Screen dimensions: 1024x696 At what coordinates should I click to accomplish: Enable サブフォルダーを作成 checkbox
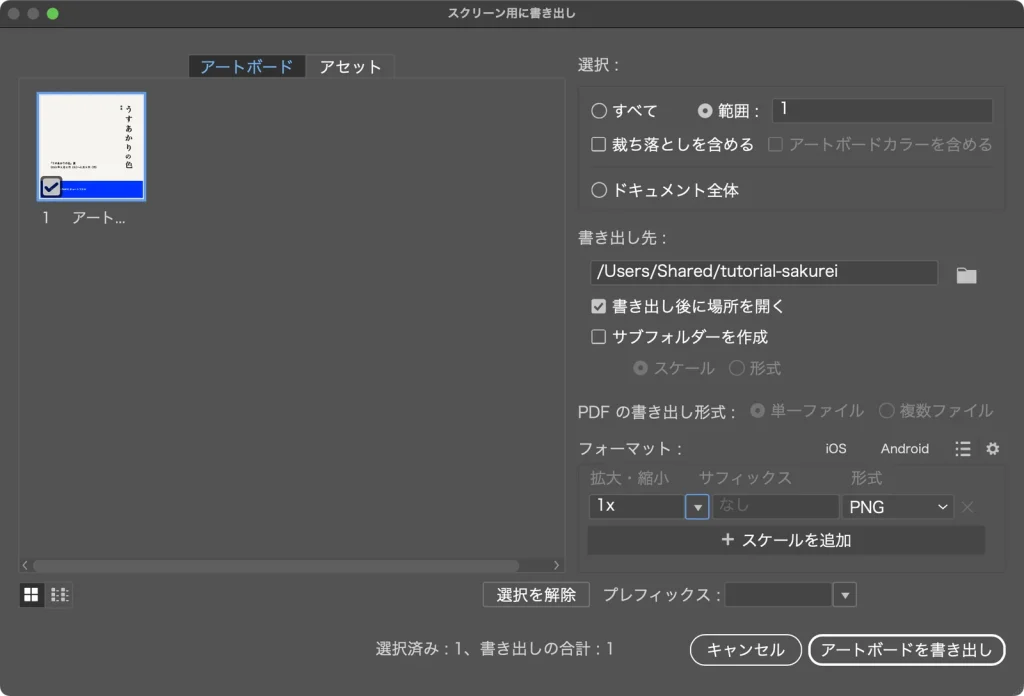pyautogui.click(x=598, y=337)
